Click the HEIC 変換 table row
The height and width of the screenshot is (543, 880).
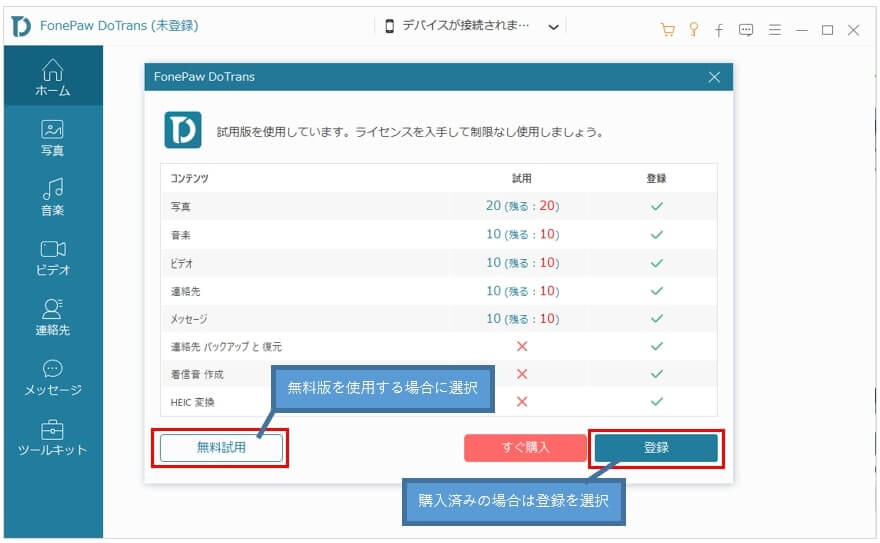pyautogui.click(x=438, y=402)
